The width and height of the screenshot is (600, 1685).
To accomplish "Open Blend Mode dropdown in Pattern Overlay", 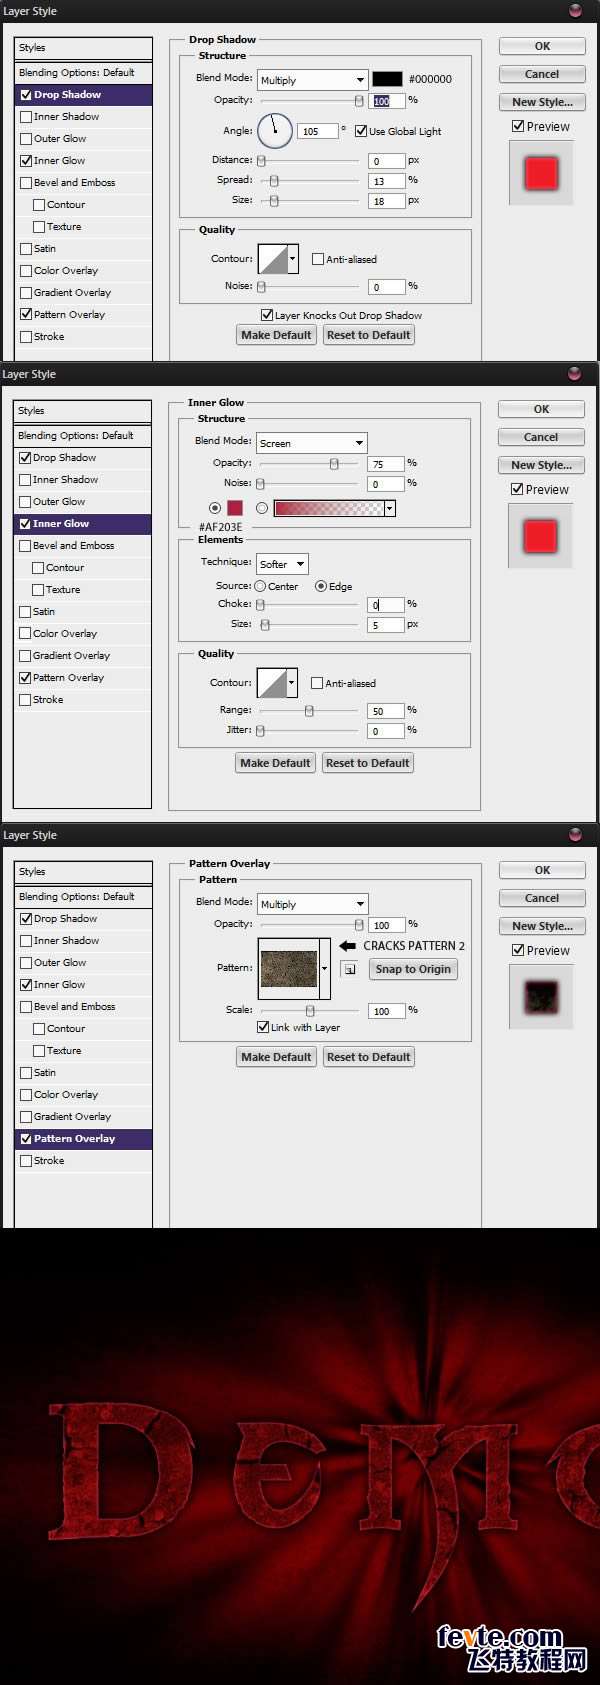I will pos(313,904).
